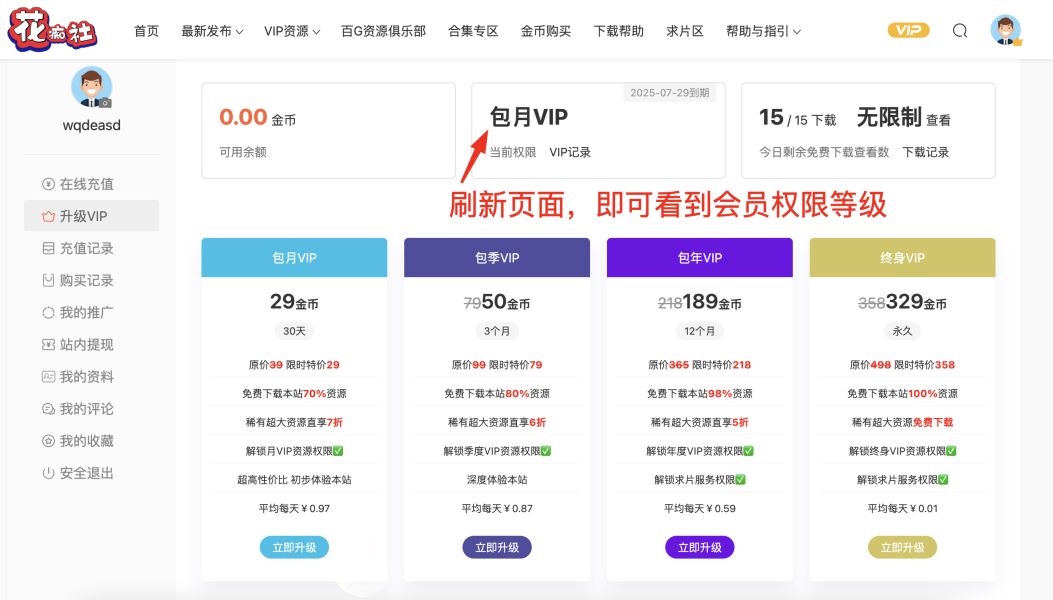Open the user avatar in top right

(x=1005, y=30)
